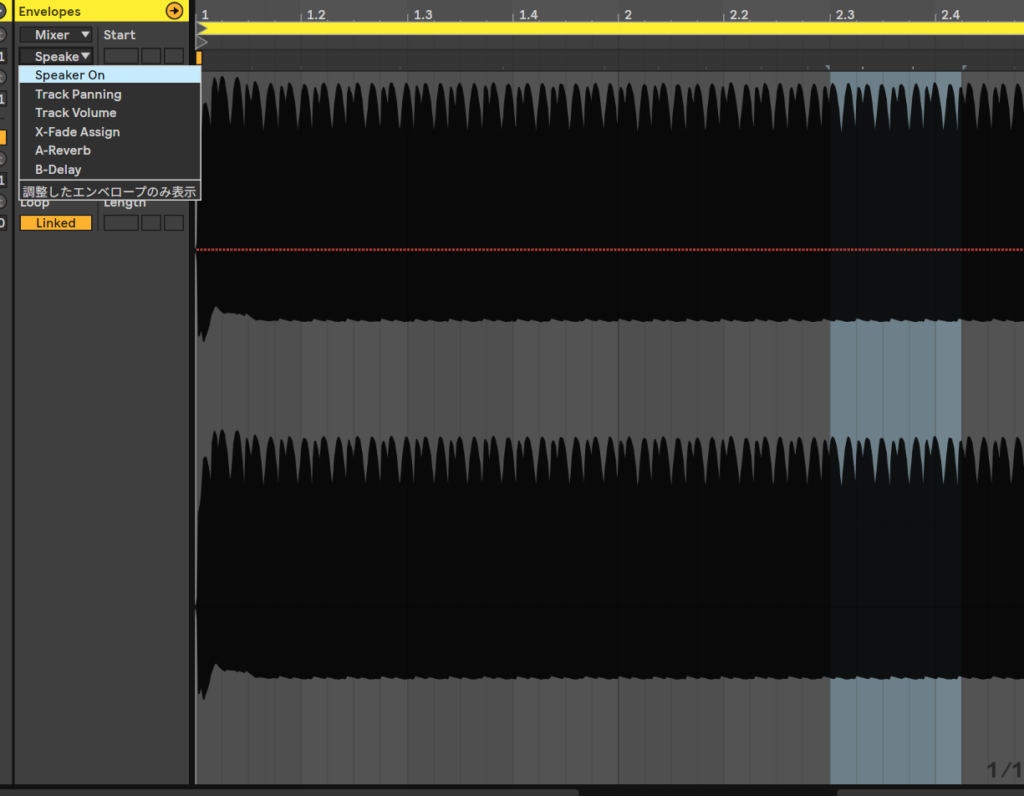Screen dimensions: 1024x796
Task: Click the orange warp marker at clip start
Action: pos(198,58)
